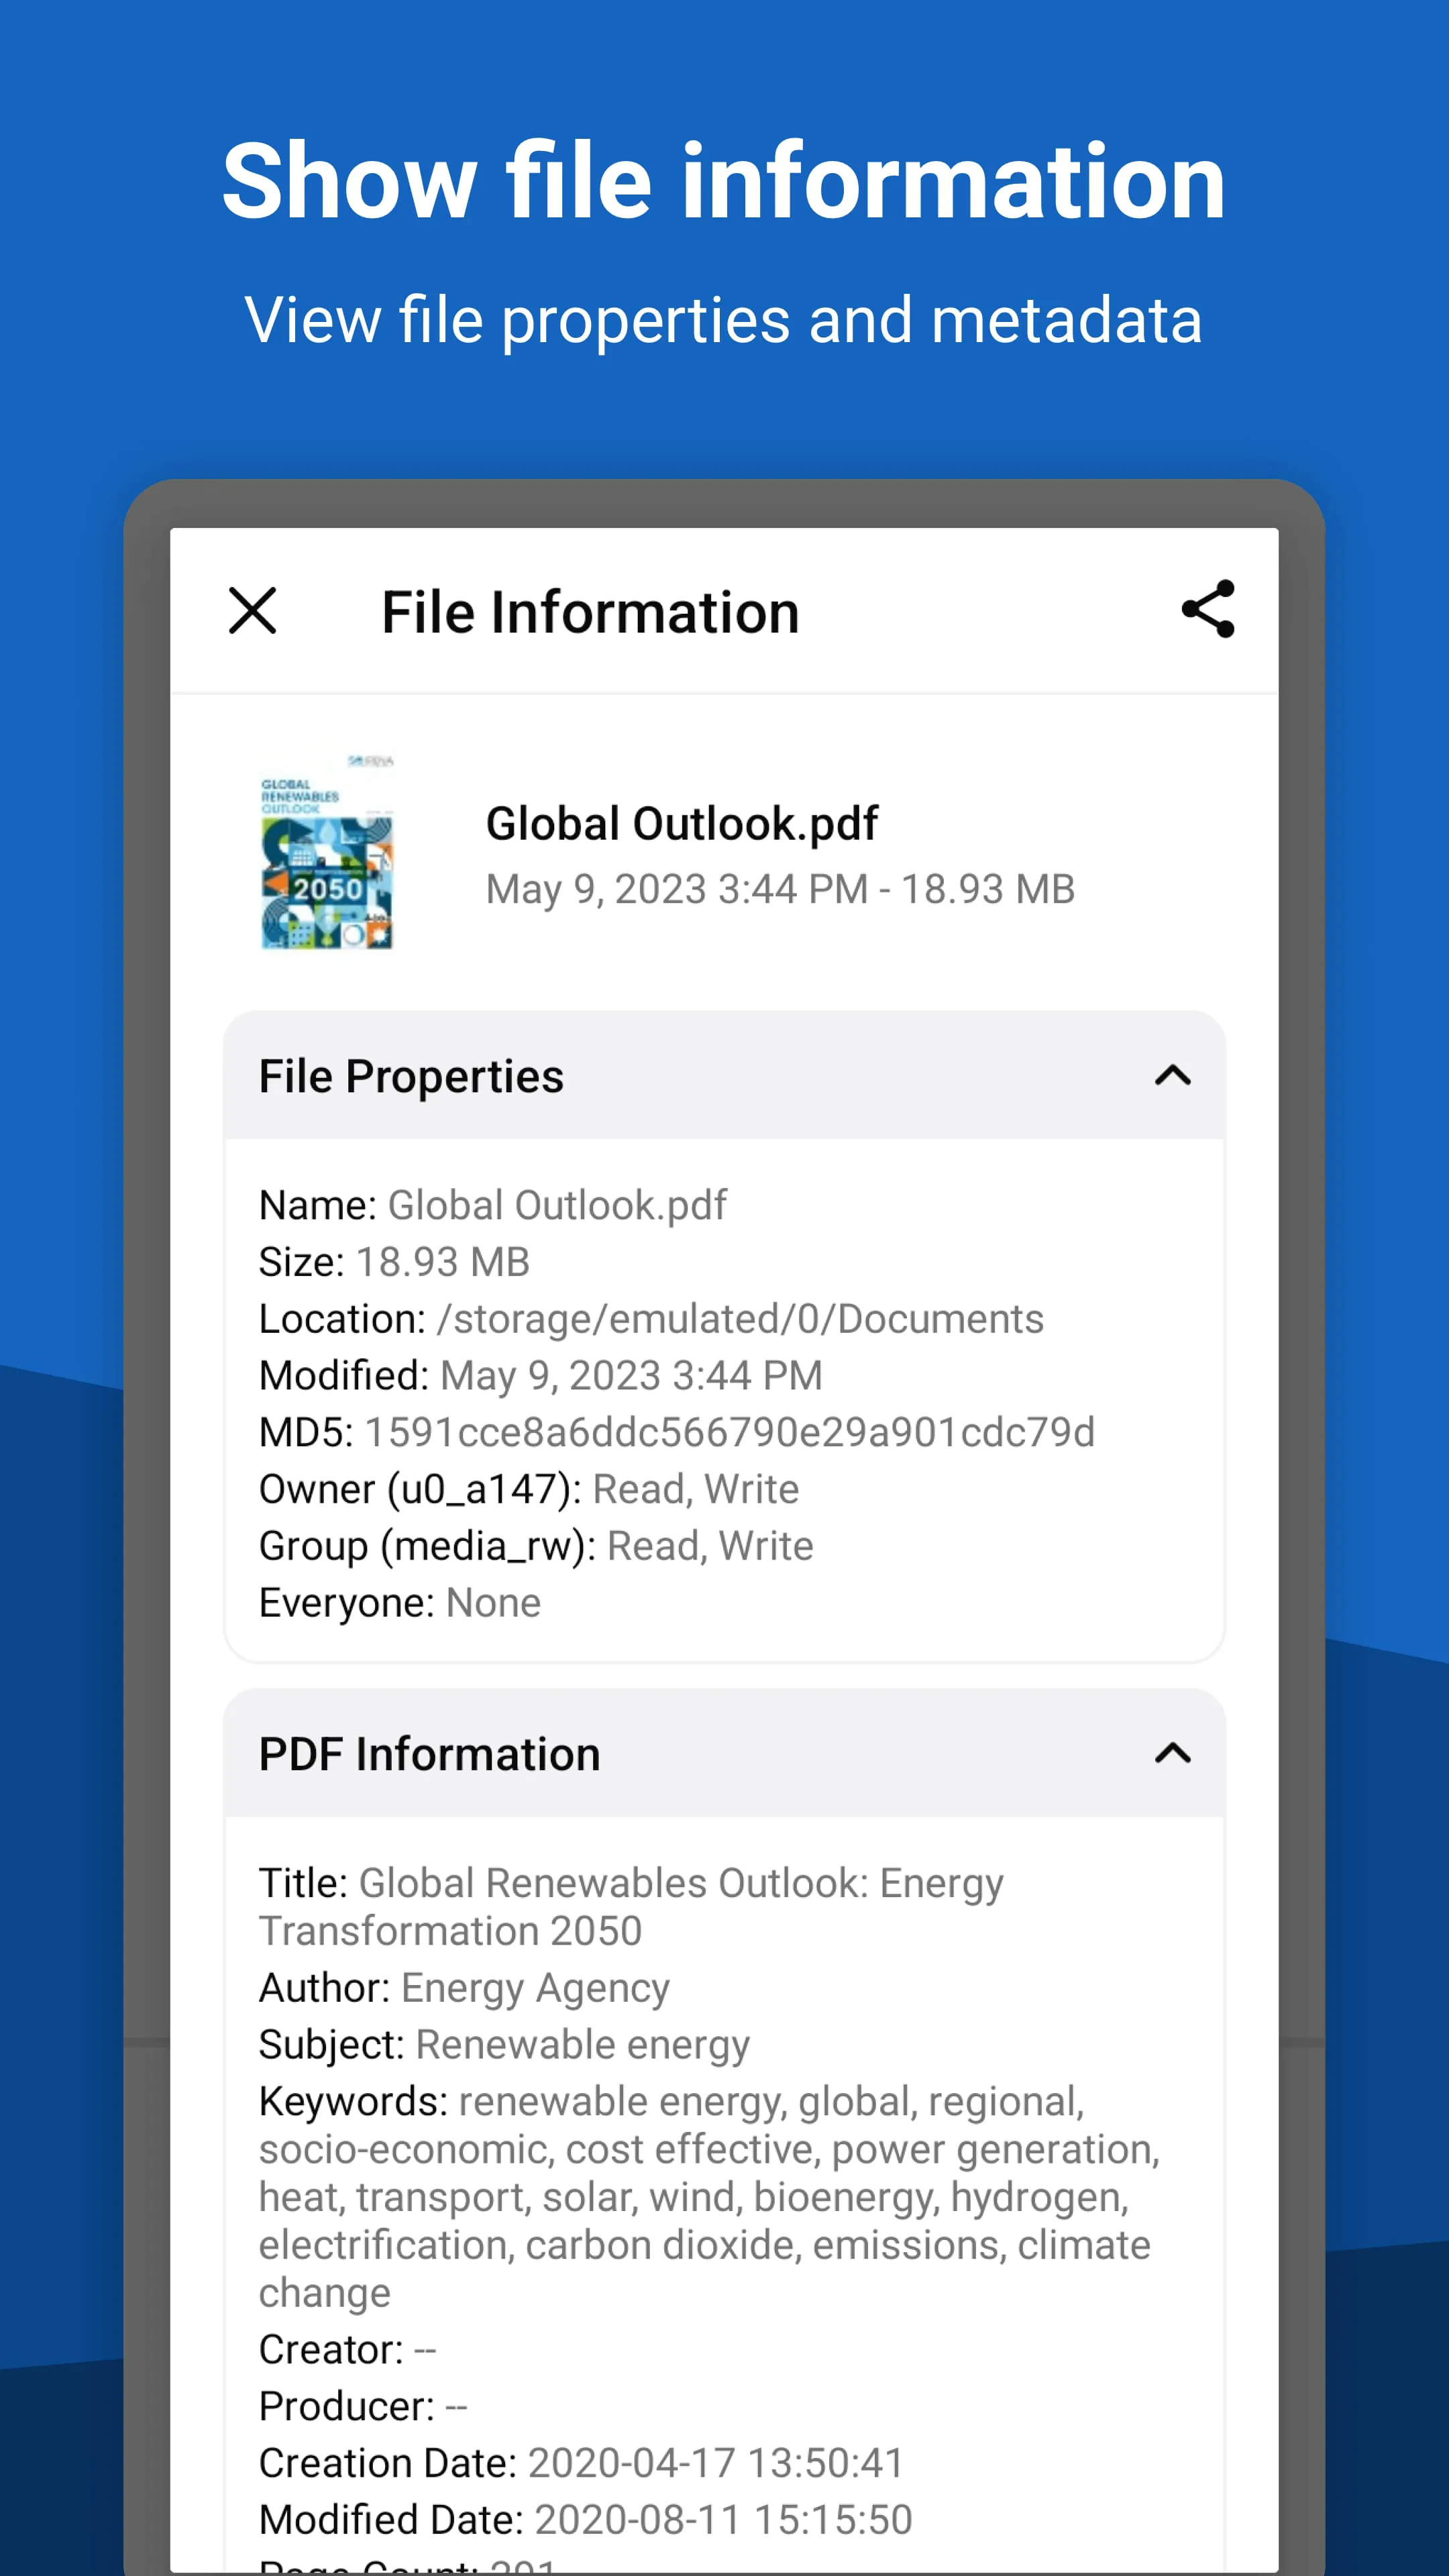Select the Owner permissions entry
Screen dimensions: 1449x2576
tap(528, 1488)
